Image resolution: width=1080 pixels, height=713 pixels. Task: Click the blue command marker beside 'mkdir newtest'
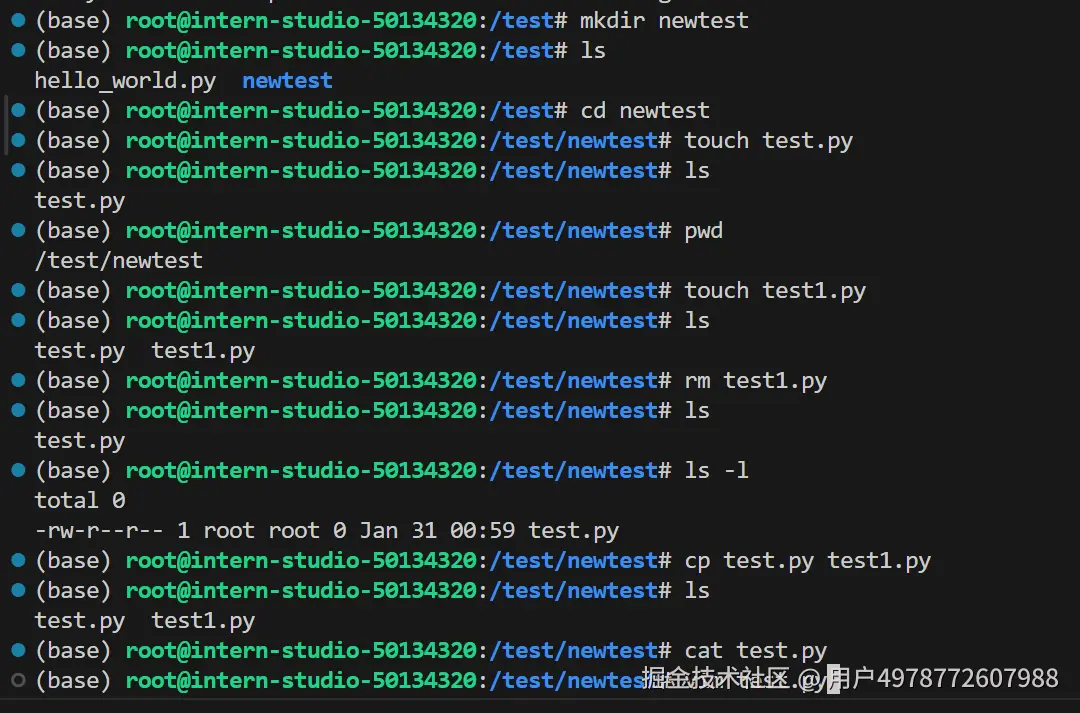(17, 20)
